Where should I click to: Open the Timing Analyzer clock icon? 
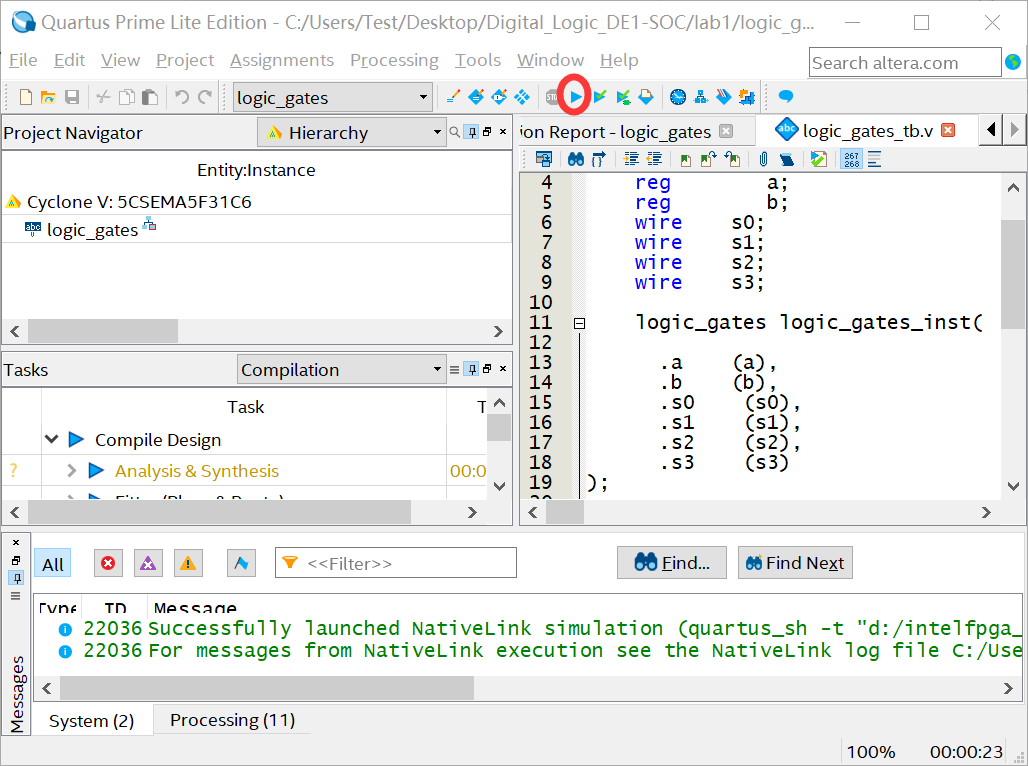tap(678, 97)
